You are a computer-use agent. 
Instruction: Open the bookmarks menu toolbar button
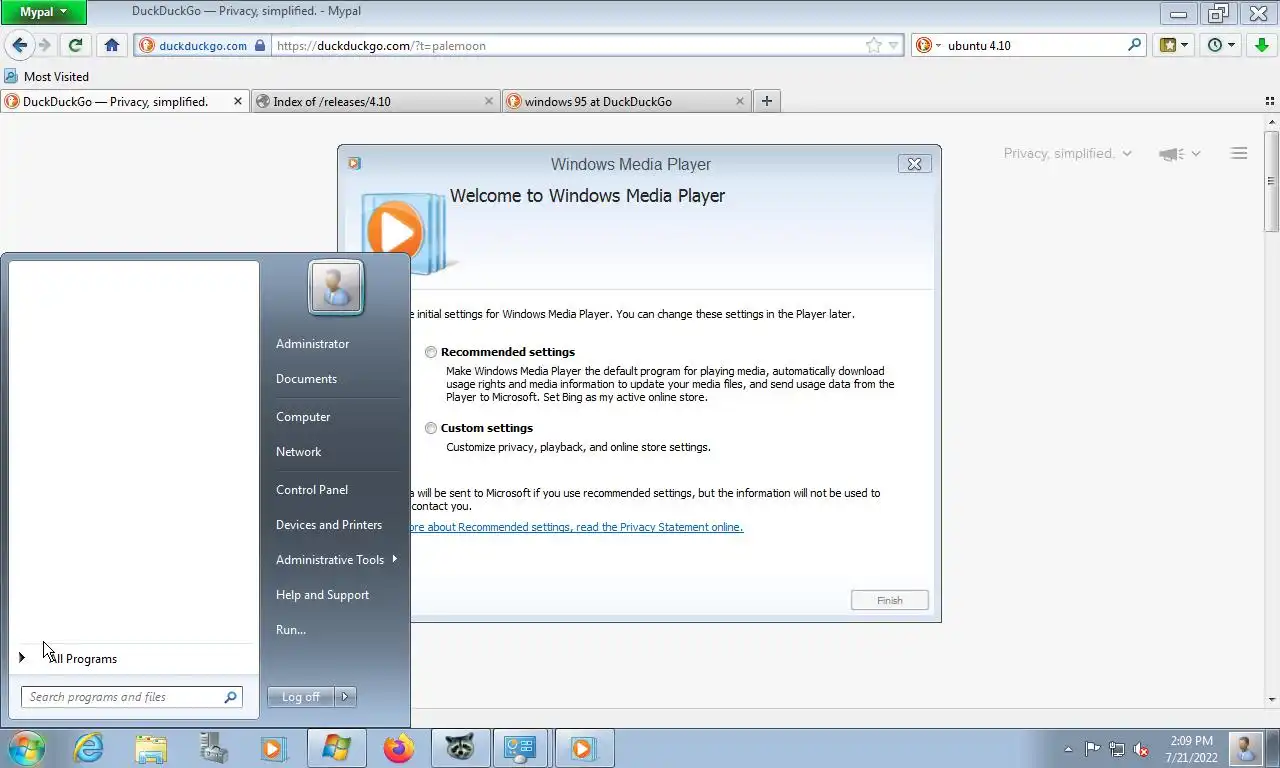click(x=1173, y=45)
